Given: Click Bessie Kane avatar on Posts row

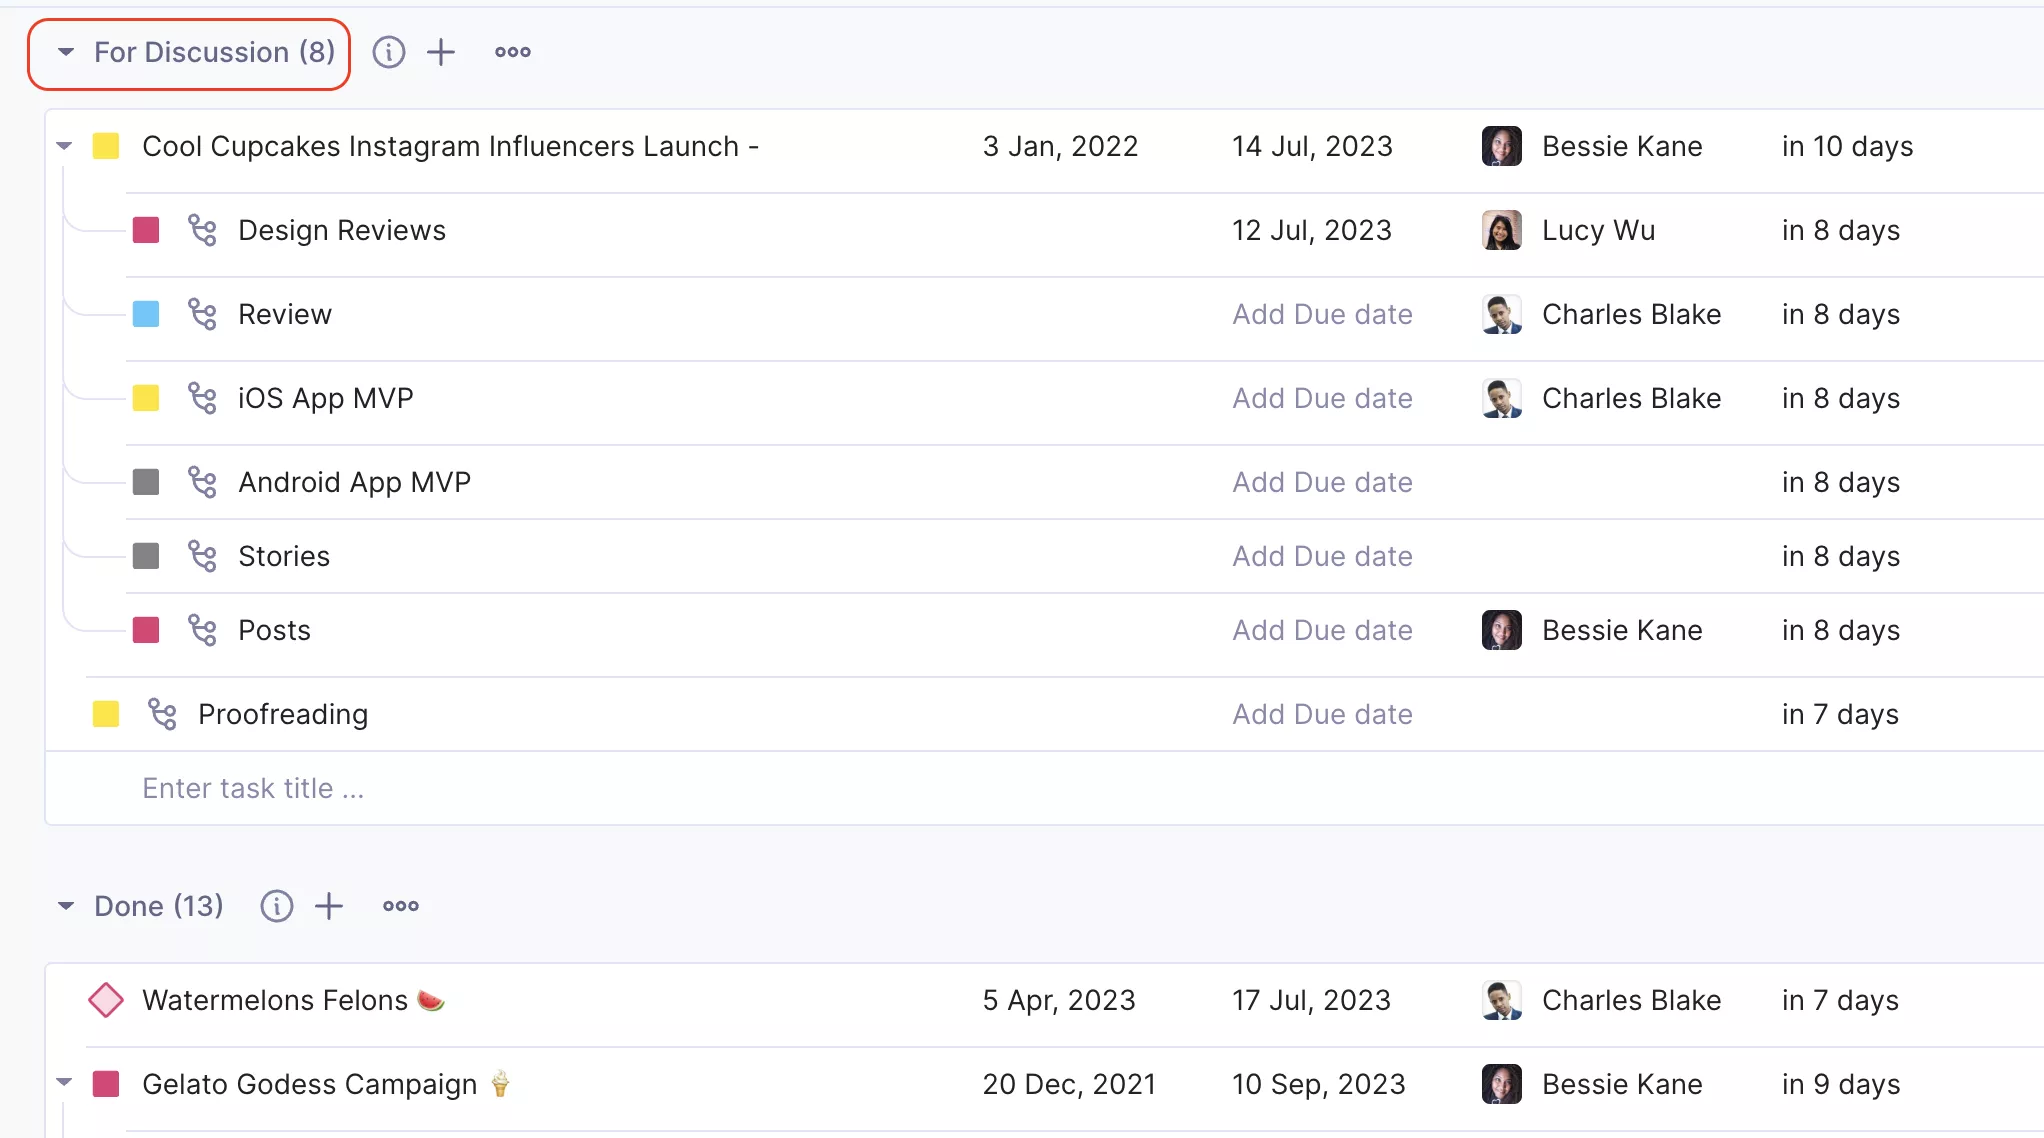Looking at the screenshot, I should 1502,630.
